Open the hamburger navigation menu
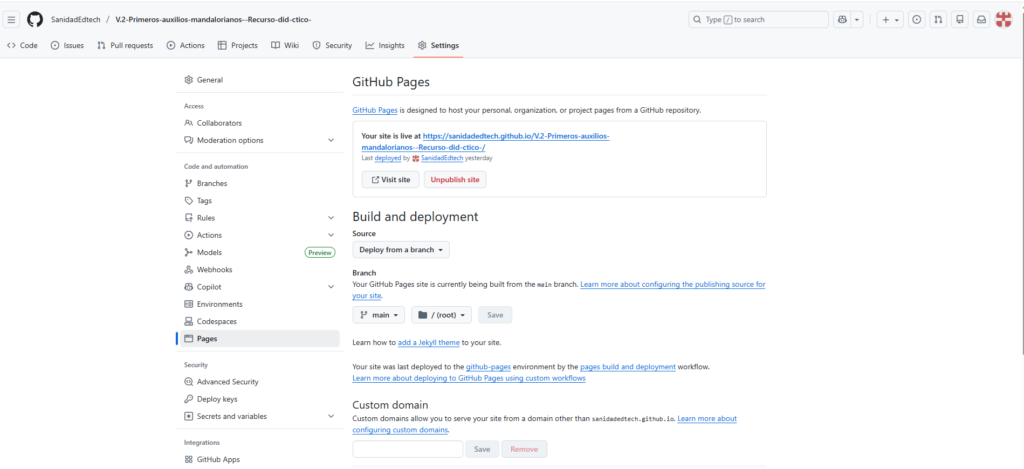 tap(12, 19)
